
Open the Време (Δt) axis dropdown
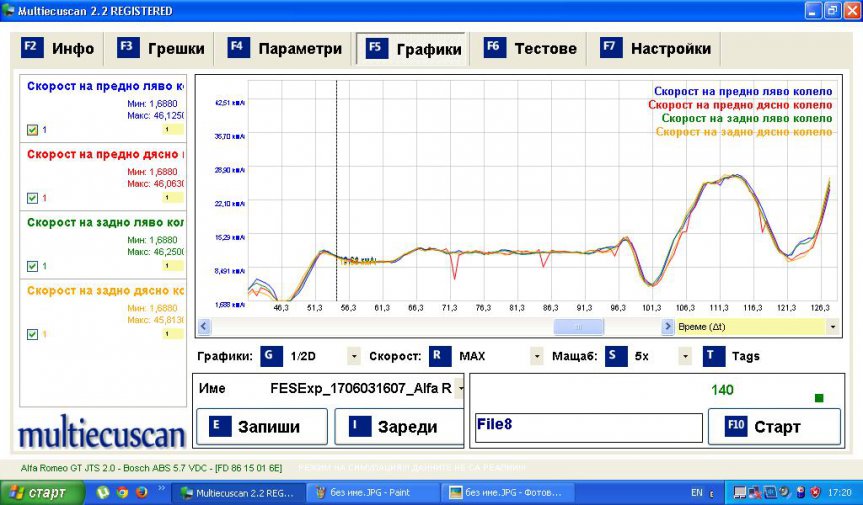[831, 326]
